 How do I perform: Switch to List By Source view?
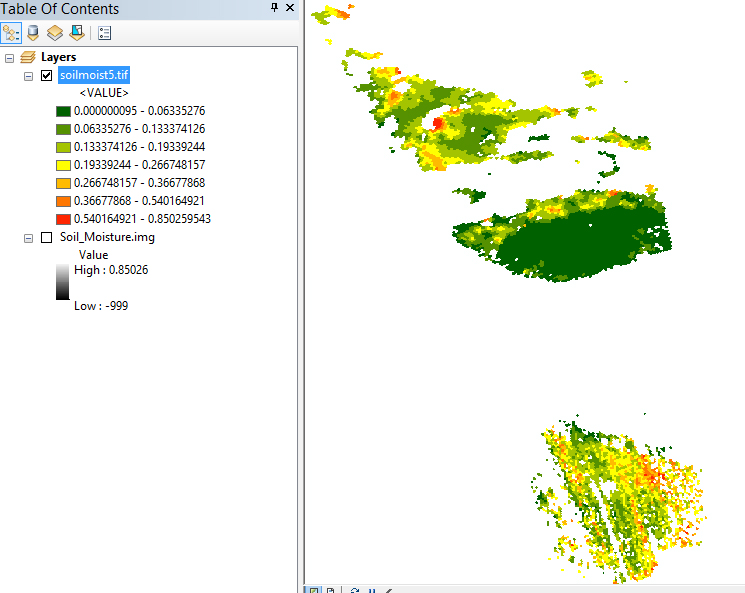33,32
